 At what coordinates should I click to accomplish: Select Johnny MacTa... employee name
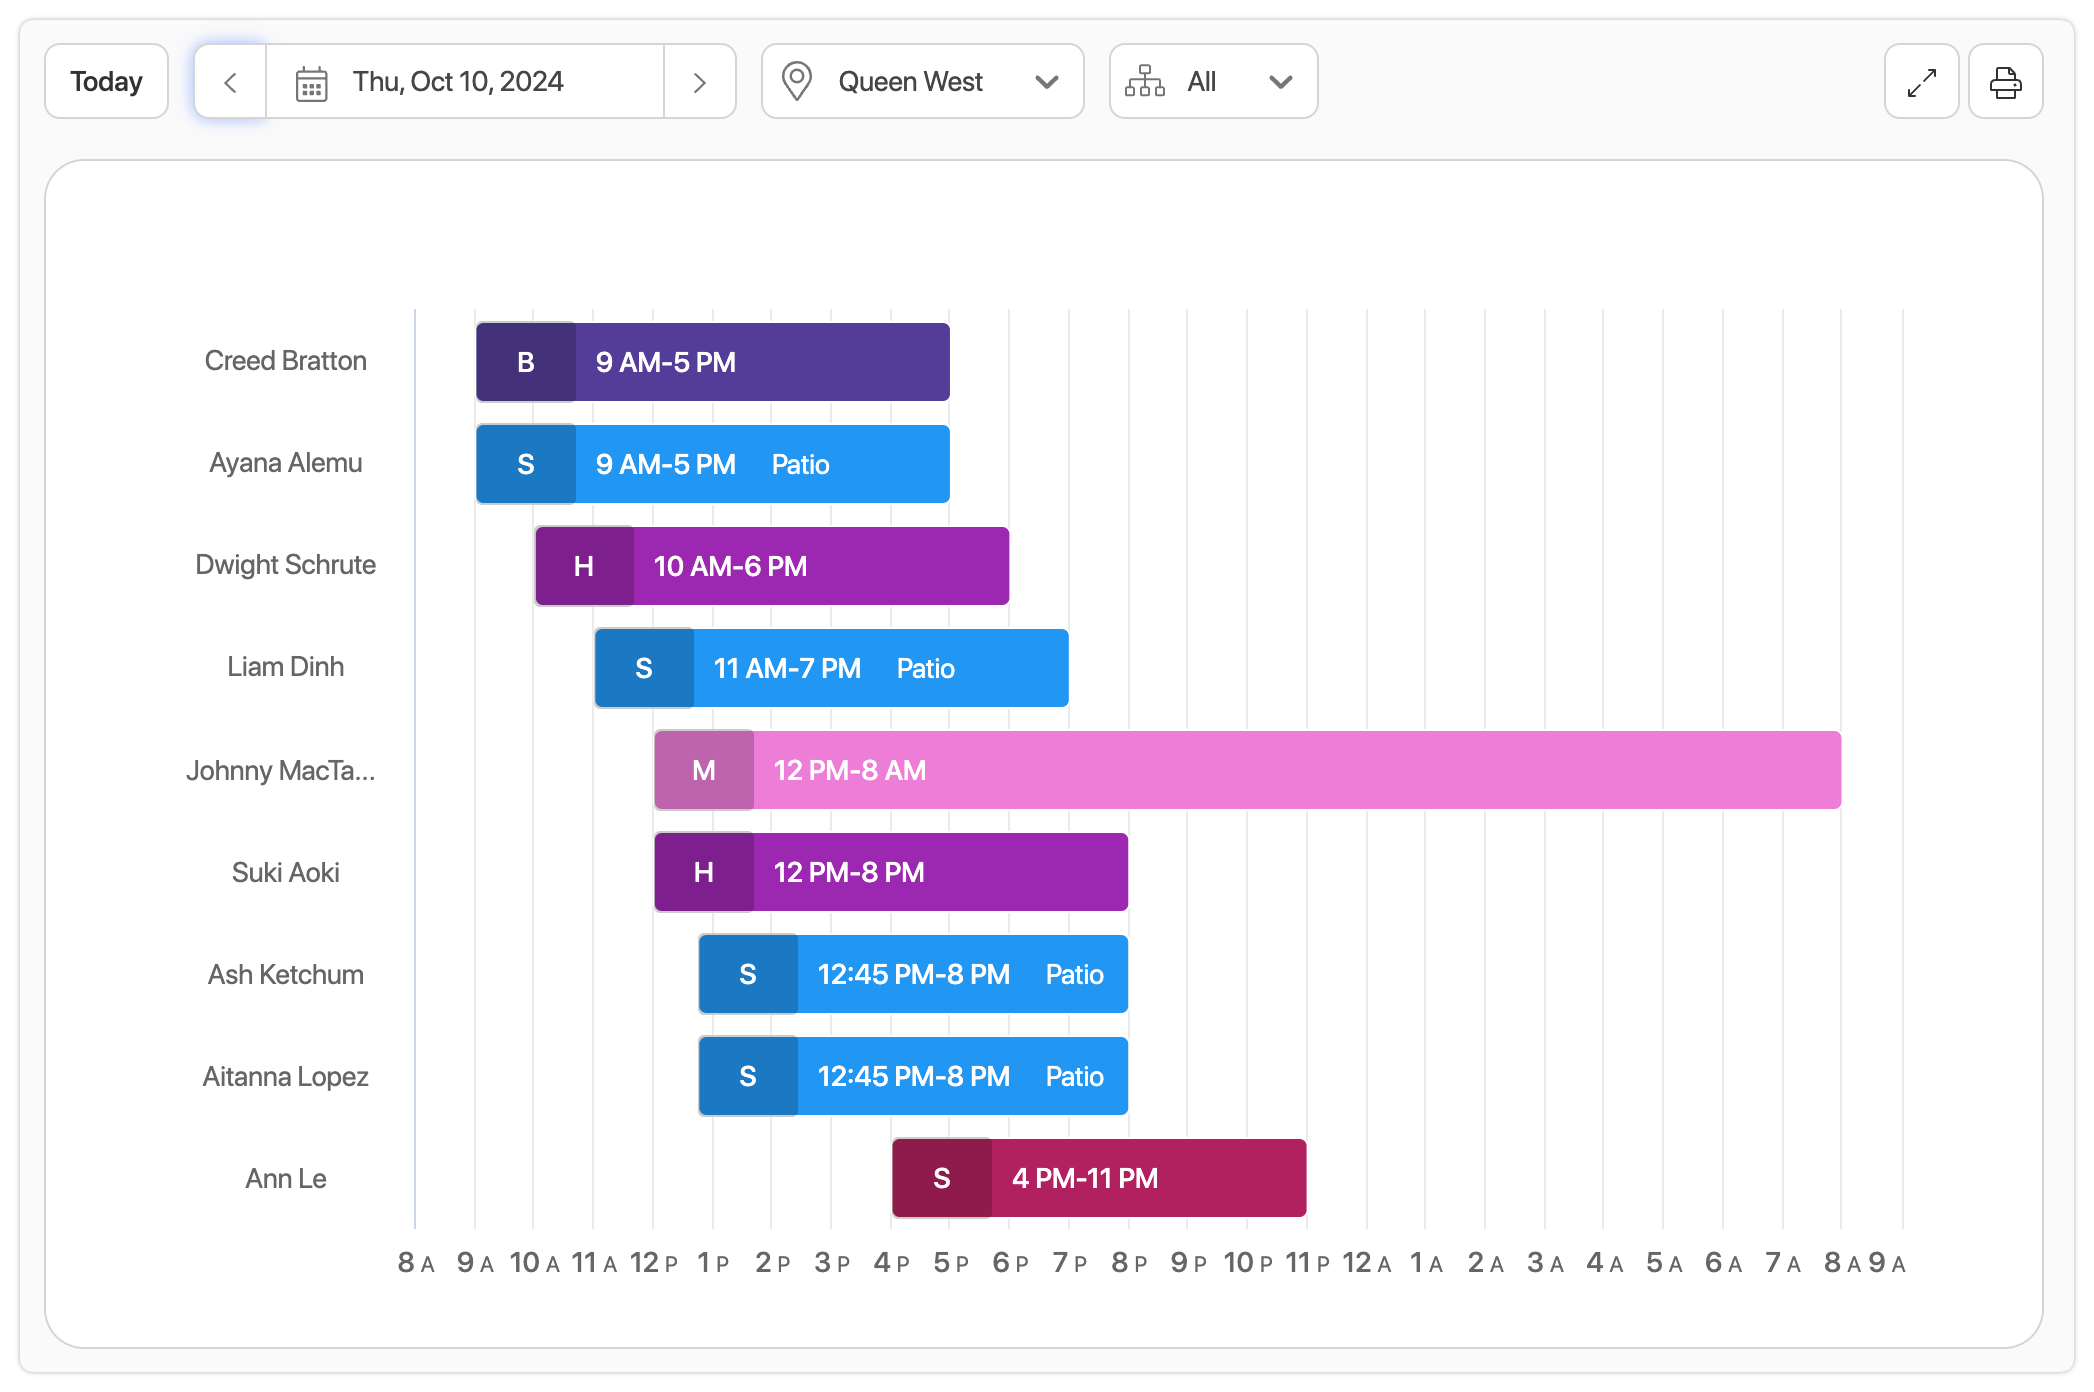point(281,770)
